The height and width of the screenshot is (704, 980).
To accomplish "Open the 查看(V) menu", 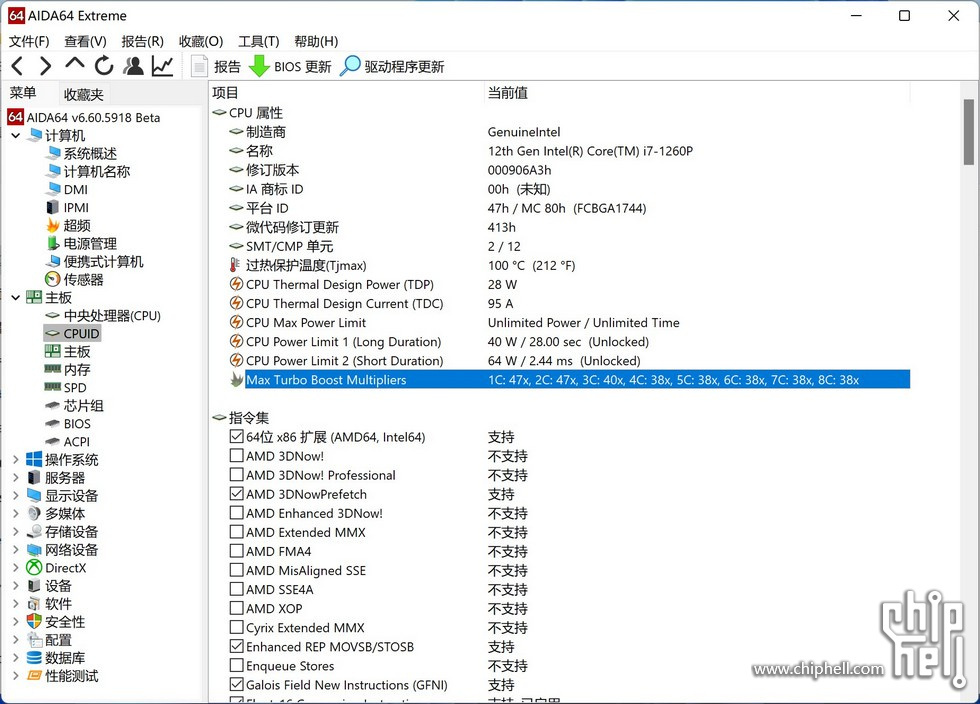I will point(86,41).
